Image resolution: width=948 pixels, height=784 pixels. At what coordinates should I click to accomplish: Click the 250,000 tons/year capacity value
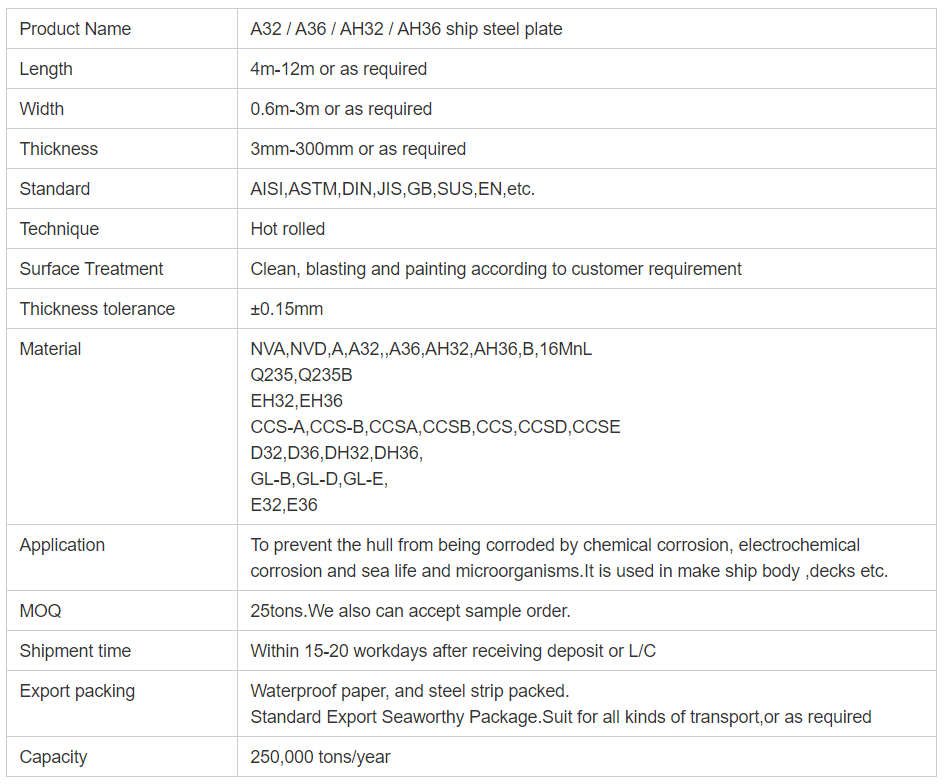(x=320, y=757)
